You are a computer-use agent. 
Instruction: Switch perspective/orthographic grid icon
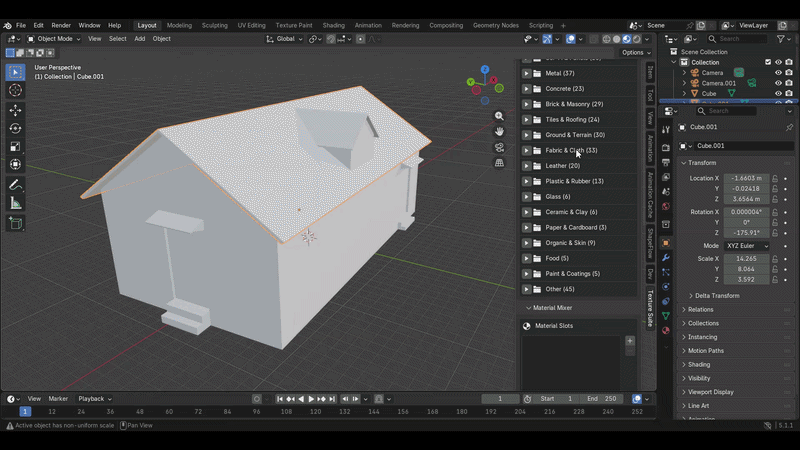499,163
